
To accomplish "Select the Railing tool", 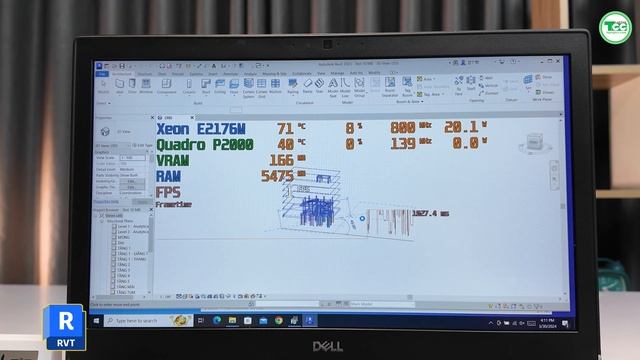I will (293, 87).
